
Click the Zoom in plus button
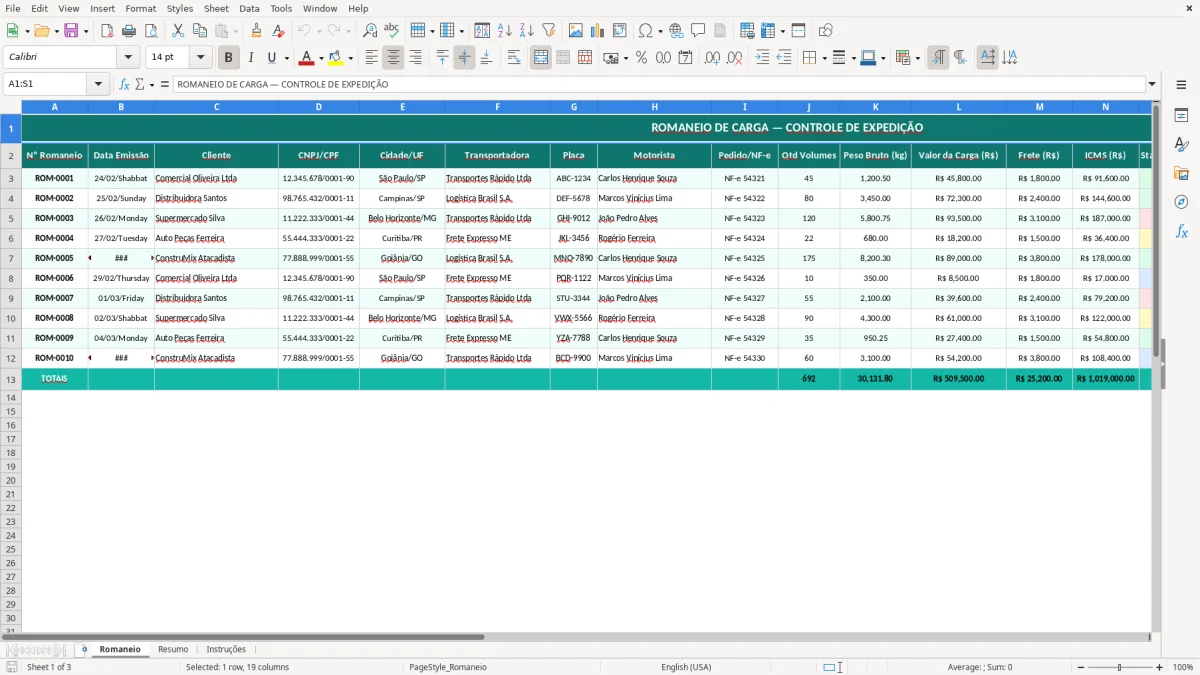coord(1160,667)
